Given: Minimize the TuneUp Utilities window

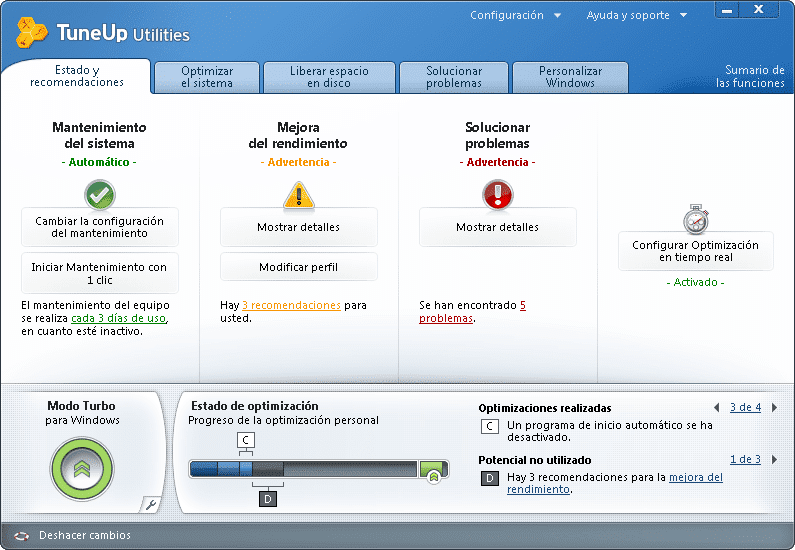Looking at the screenshot, I should pyautogui.click(x=727, y=10).
